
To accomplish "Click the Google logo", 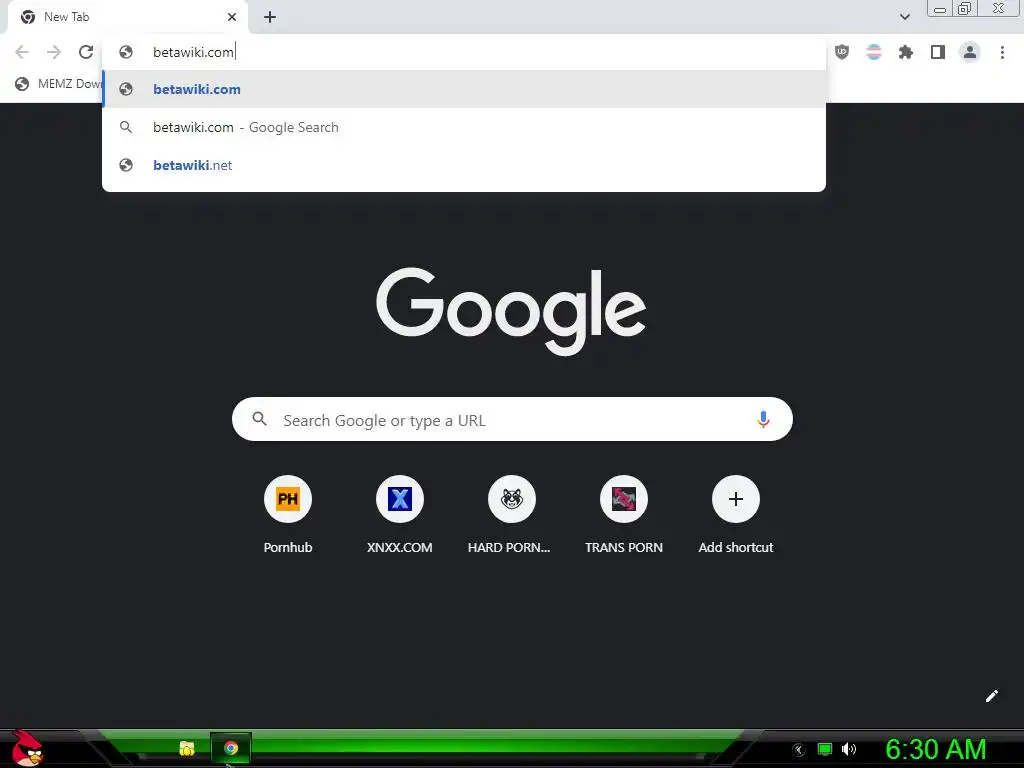I will pyautogui.click(x=511, y=312).
